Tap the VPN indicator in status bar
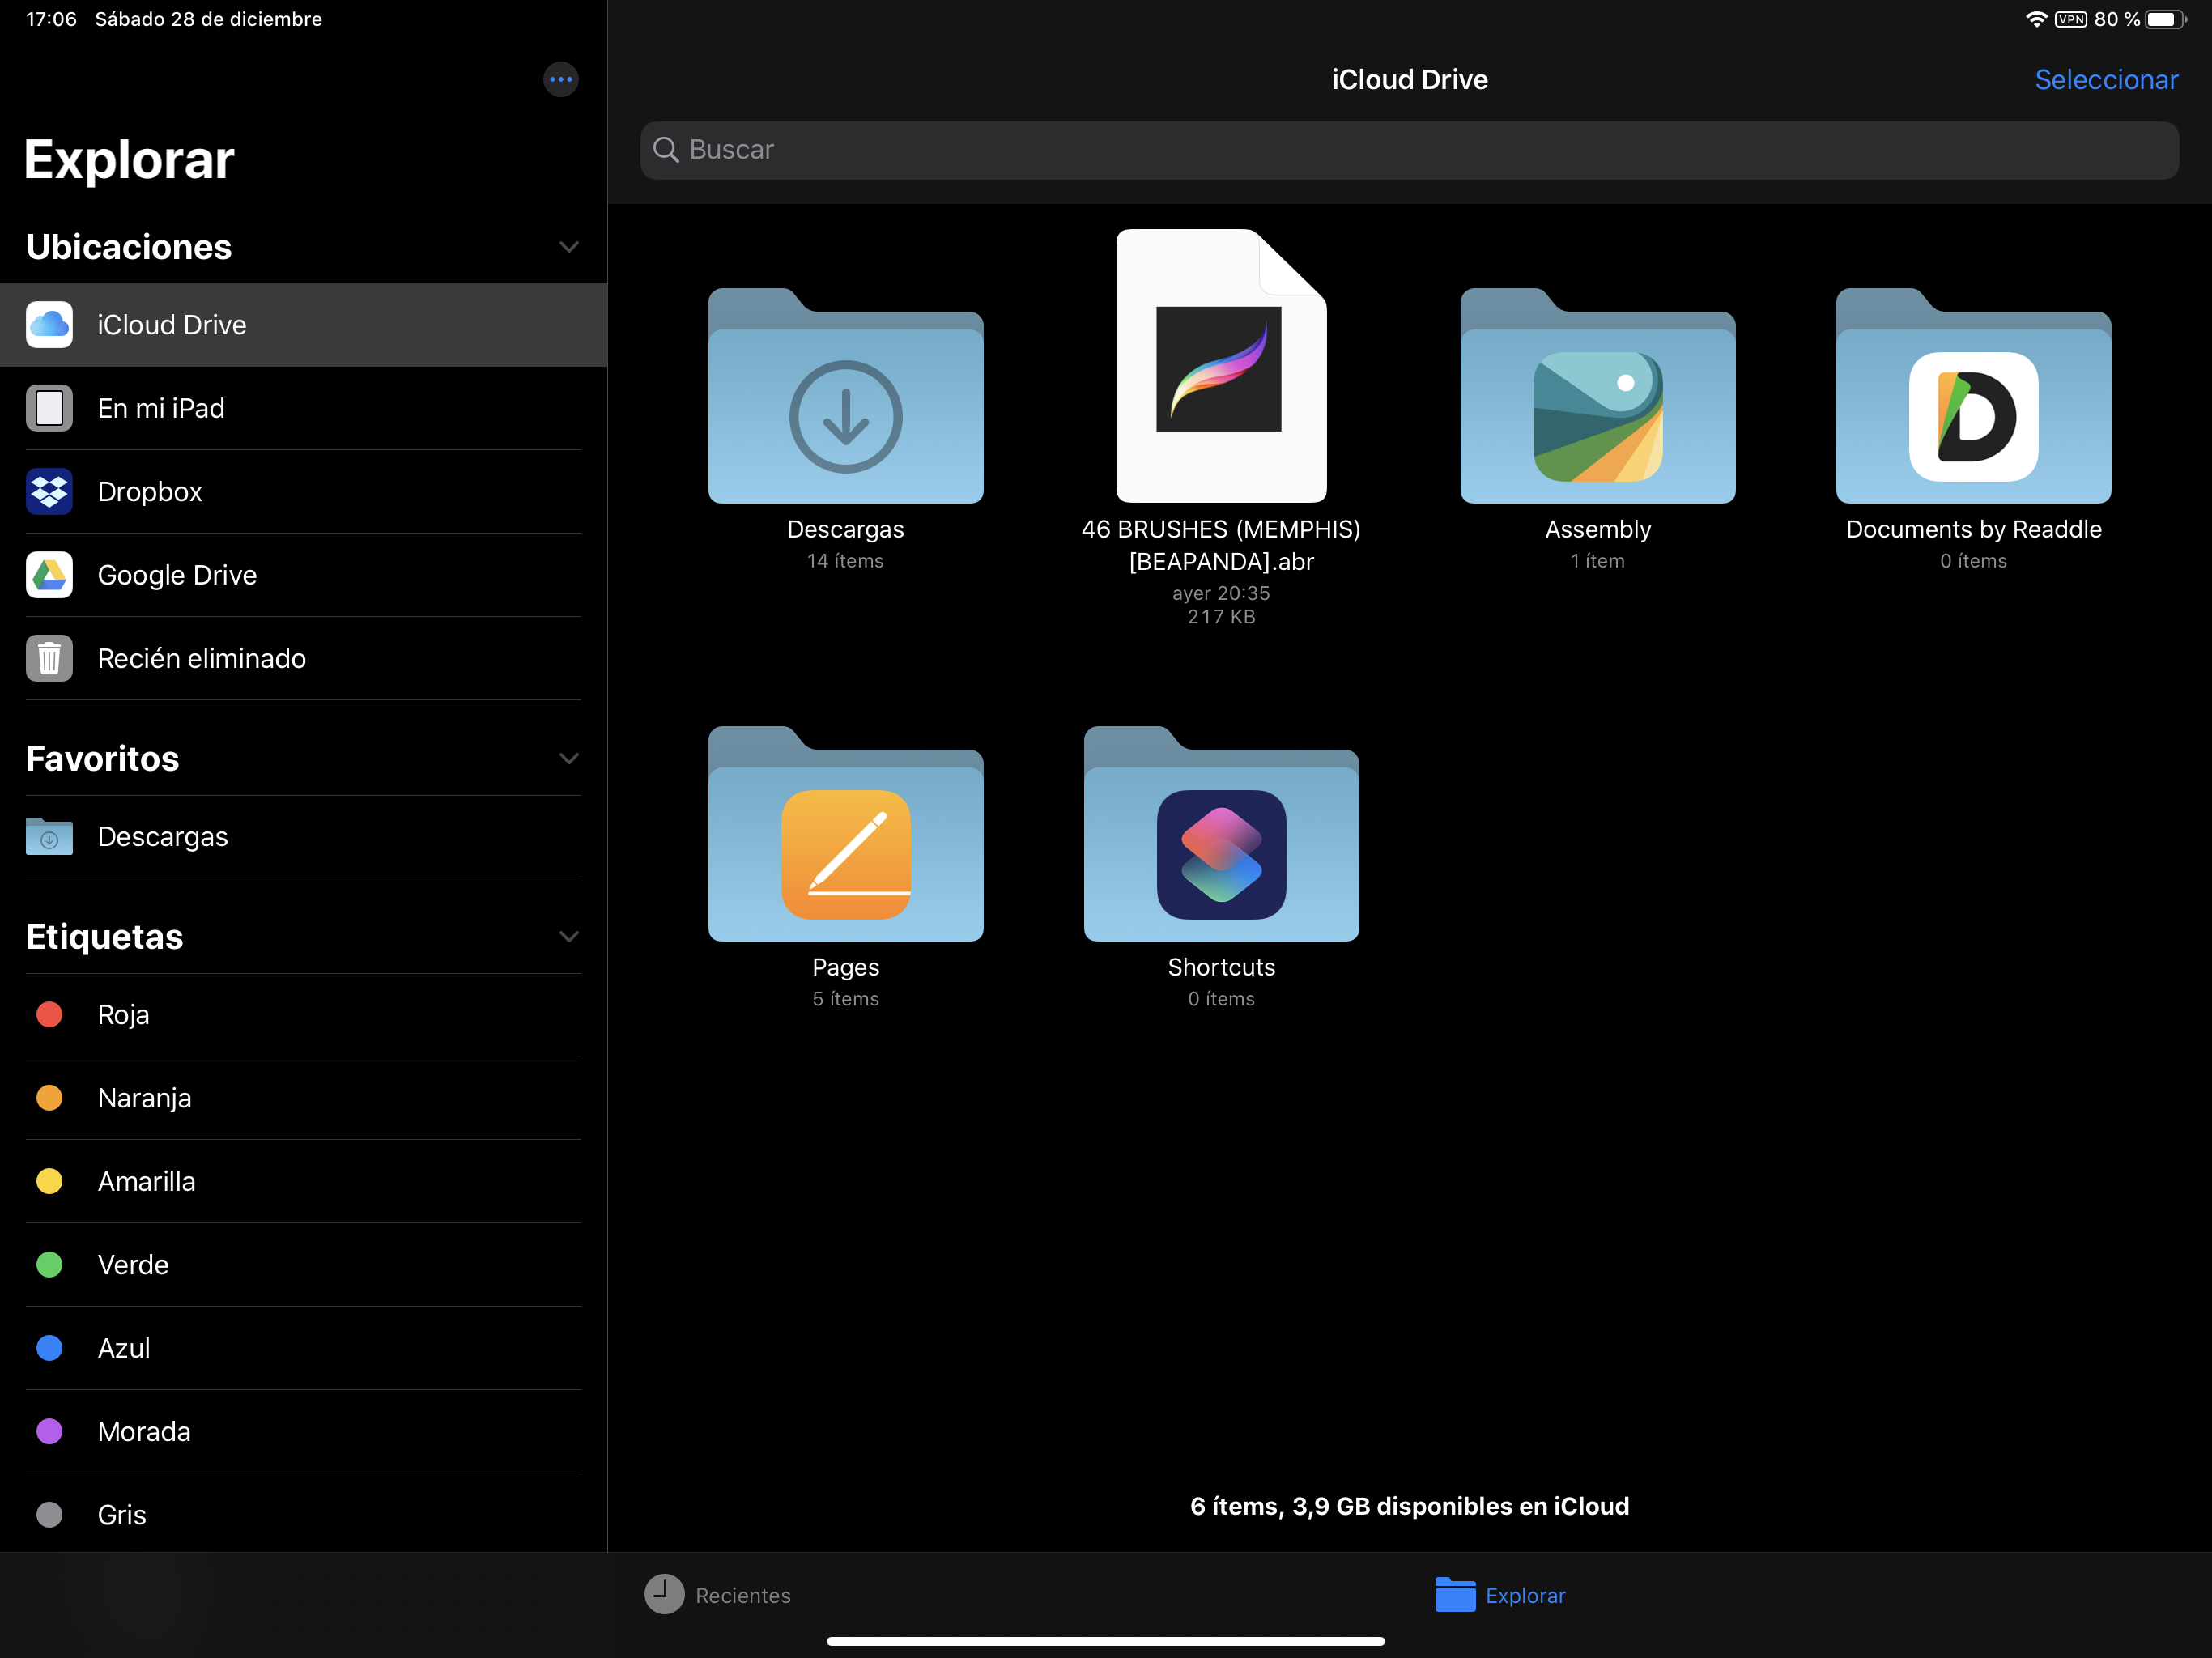The image size is (2212, 1658). [x=2071, y=19]
